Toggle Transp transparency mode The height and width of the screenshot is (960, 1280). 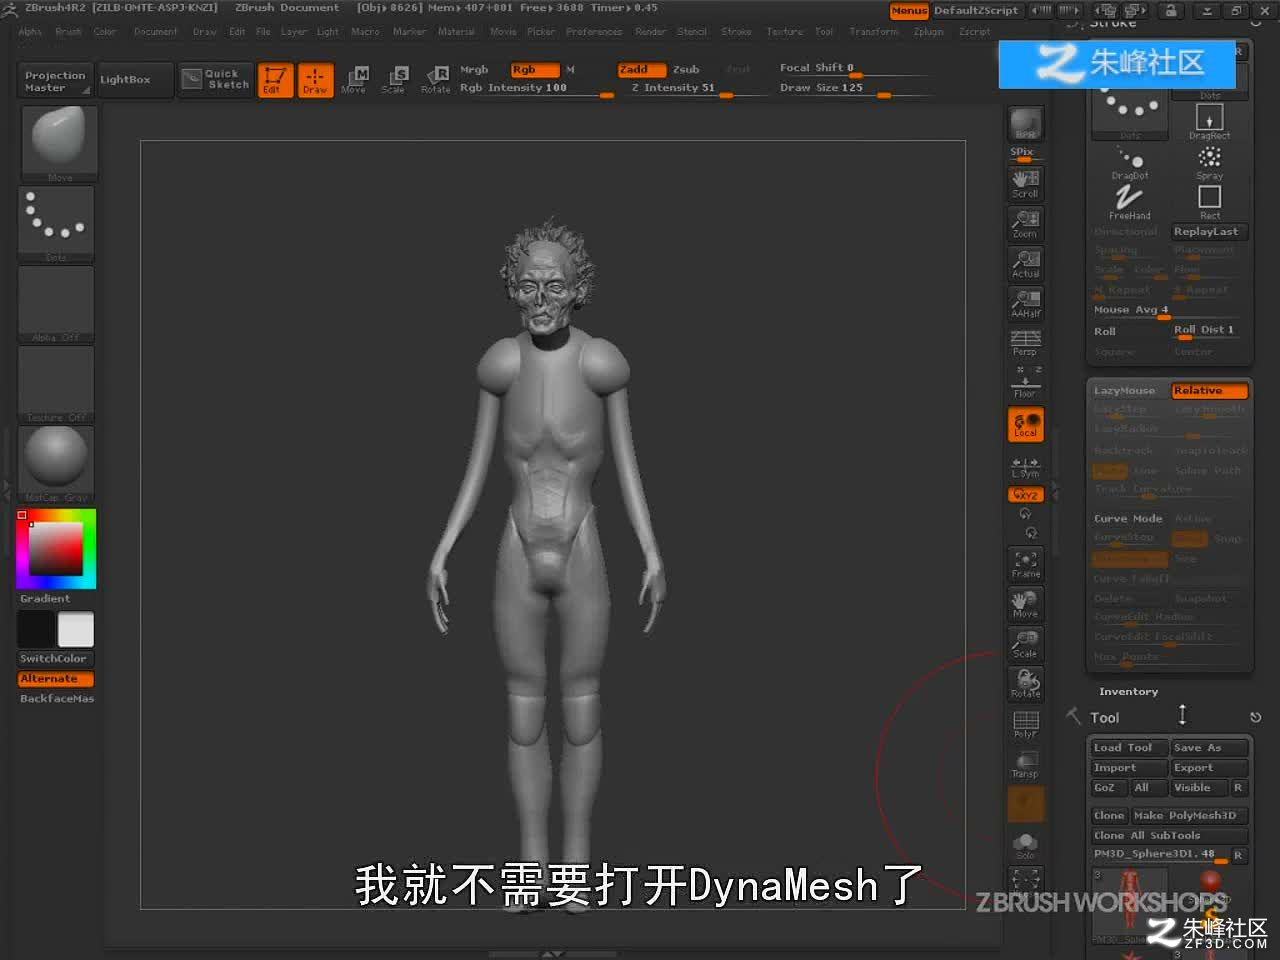coord(1026,764)
